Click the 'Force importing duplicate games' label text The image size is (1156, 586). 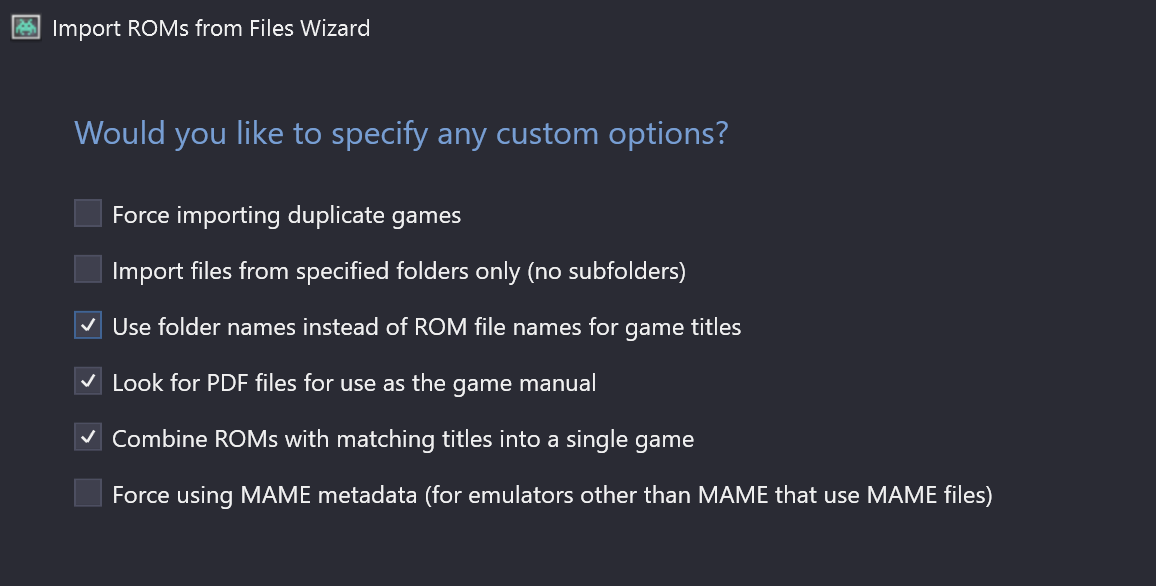click(x=287, y=215)
